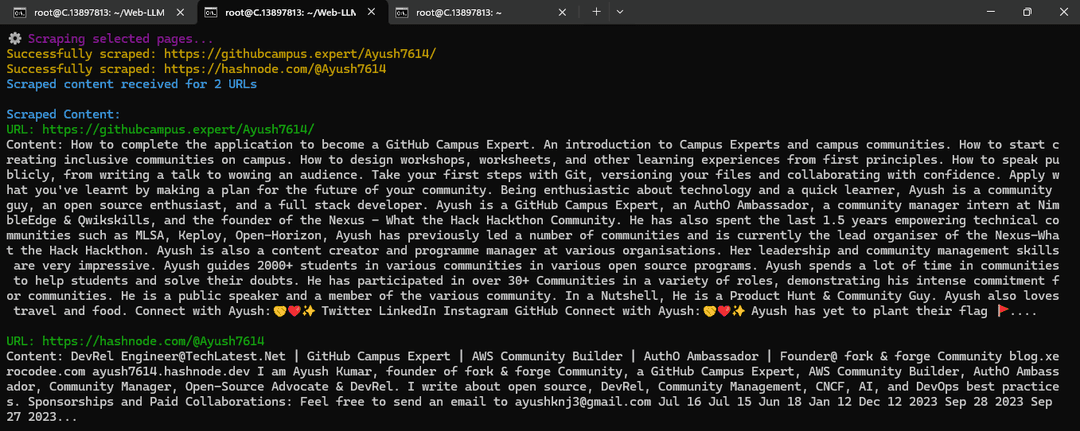
Task: Click 'Scraped content received for 2 URLs' text
Action: coord(132,85)
